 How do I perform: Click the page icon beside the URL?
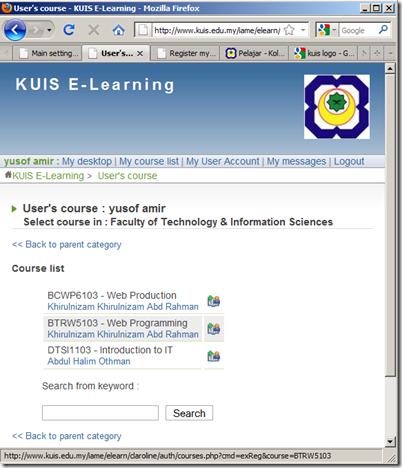pyautogui.click(x=143, y=30)
